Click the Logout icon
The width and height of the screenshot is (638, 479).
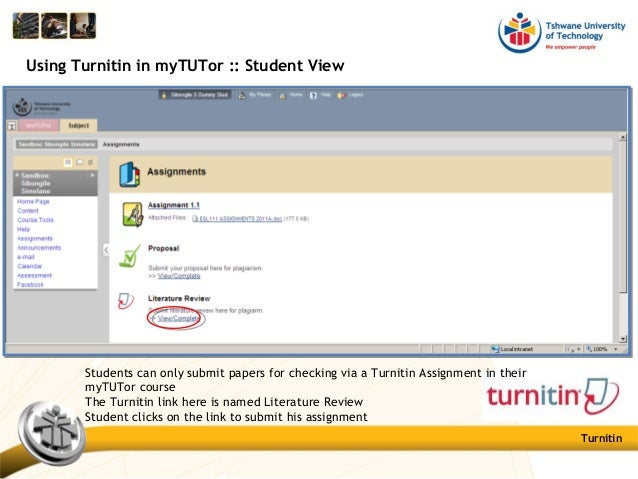point(341,96)
